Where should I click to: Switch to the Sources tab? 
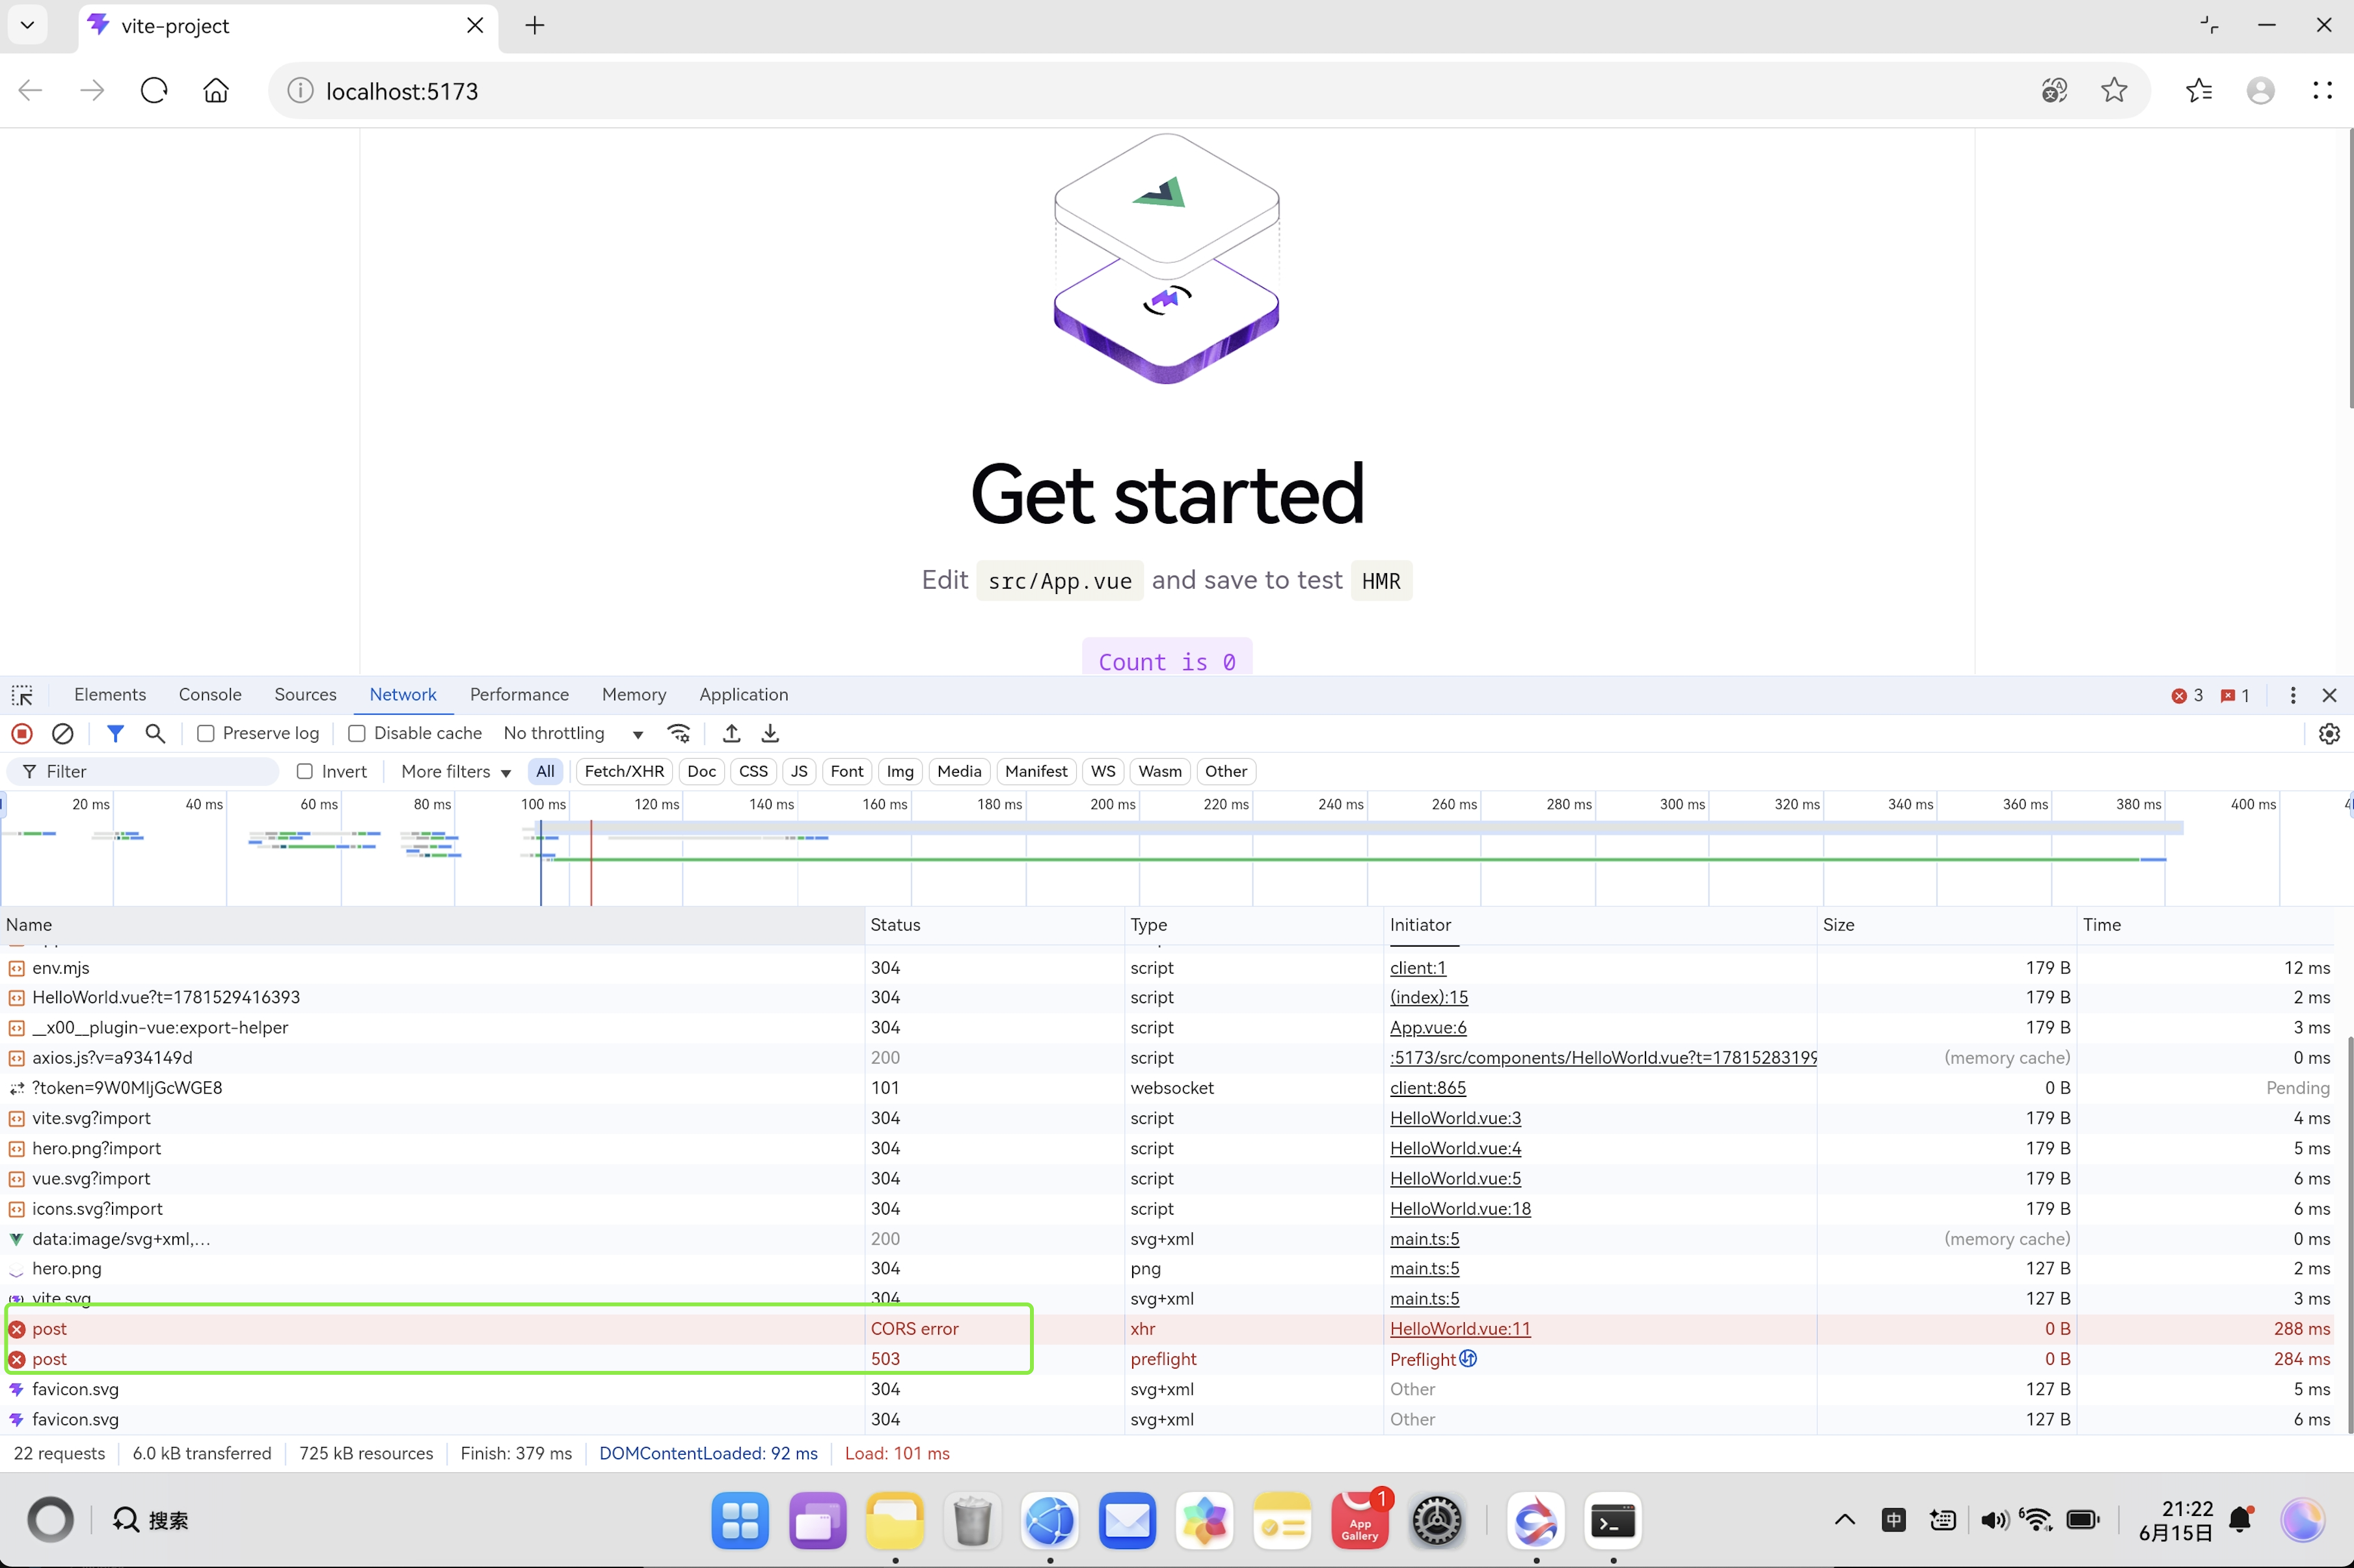point(305,695)
